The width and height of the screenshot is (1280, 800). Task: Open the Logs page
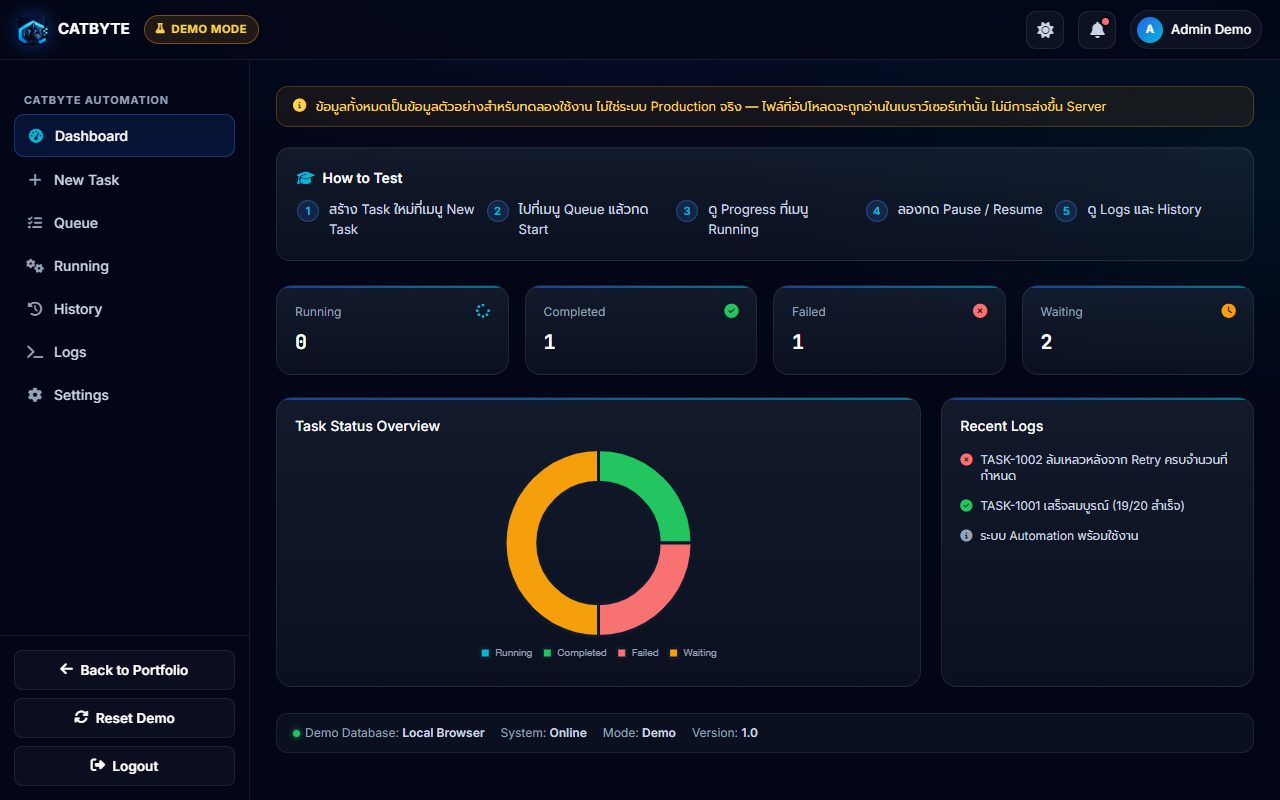(124, 352)
